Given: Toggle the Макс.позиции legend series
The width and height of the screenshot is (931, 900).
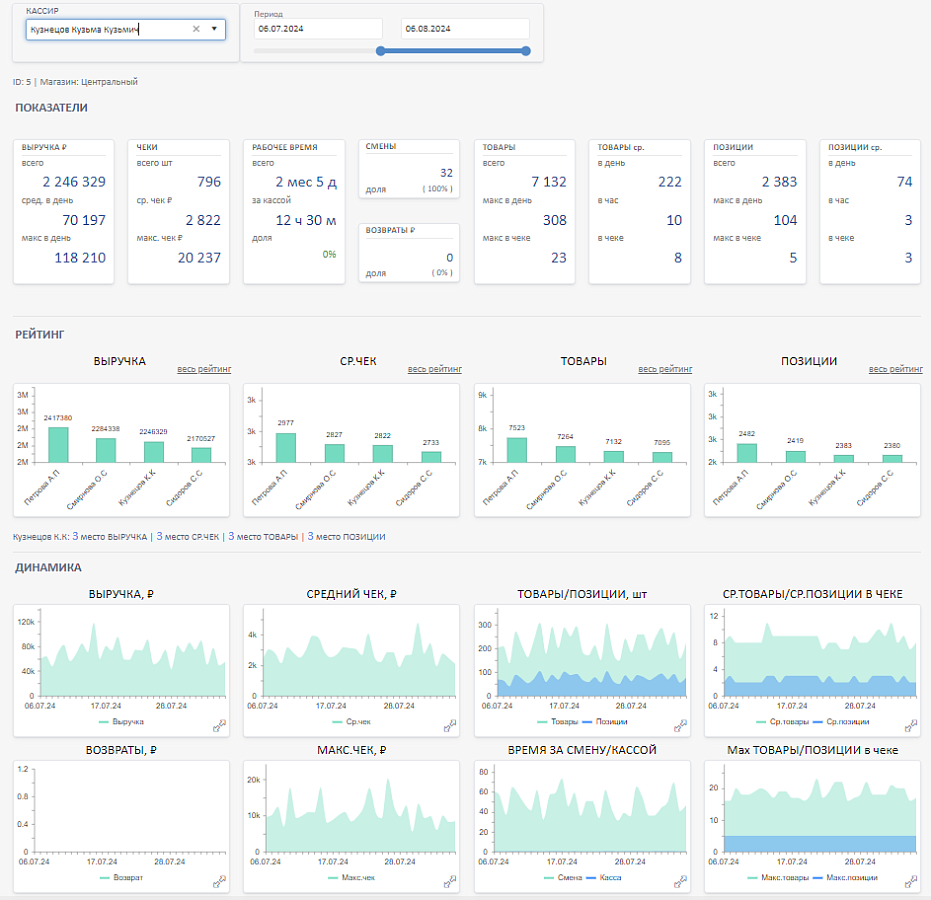Looking at the screenshot, I should [x=846, y=877].
